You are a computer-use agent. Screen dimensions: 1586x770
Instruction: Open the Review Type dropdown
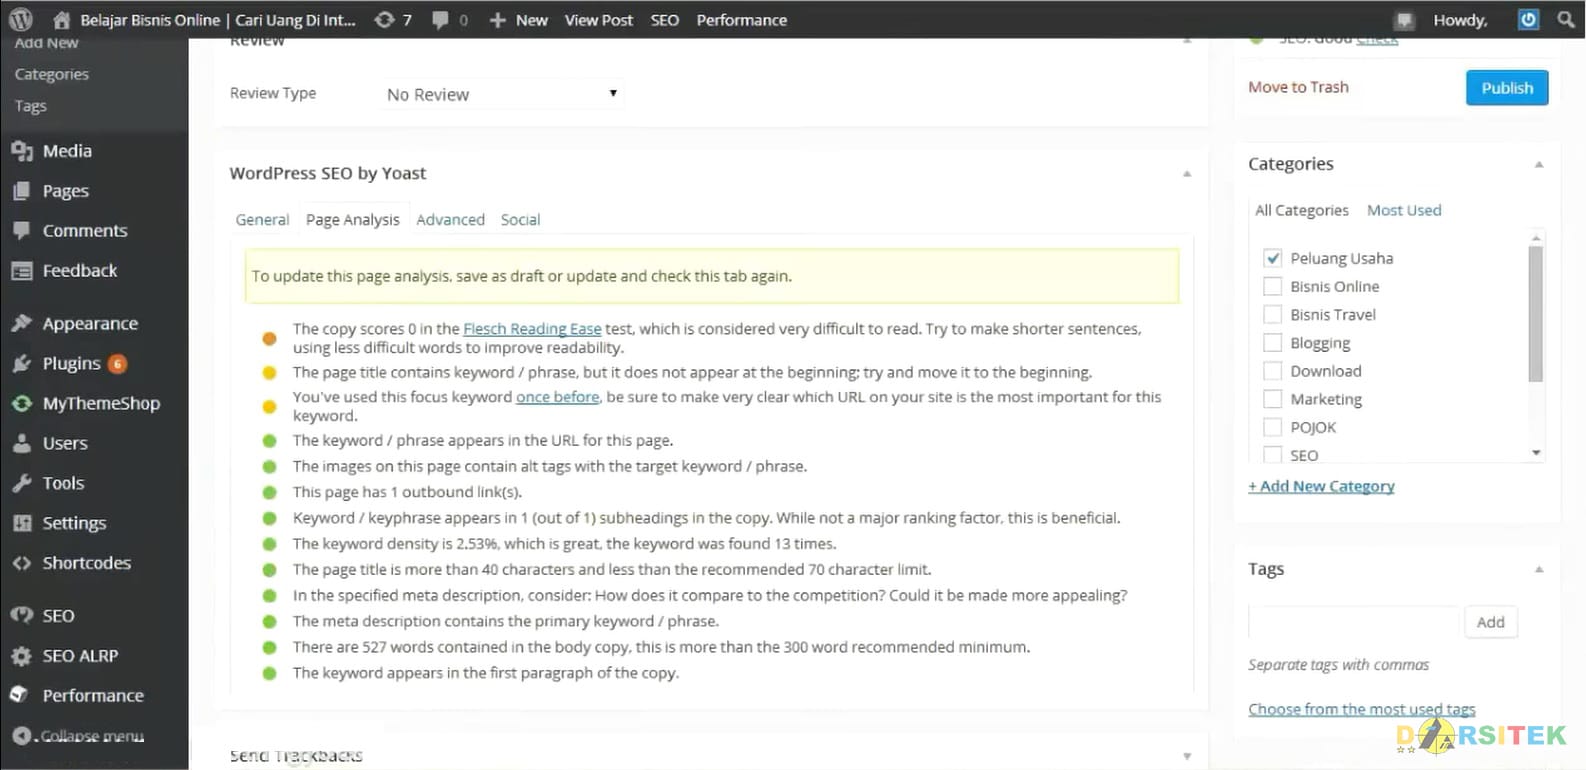(504, 94)
